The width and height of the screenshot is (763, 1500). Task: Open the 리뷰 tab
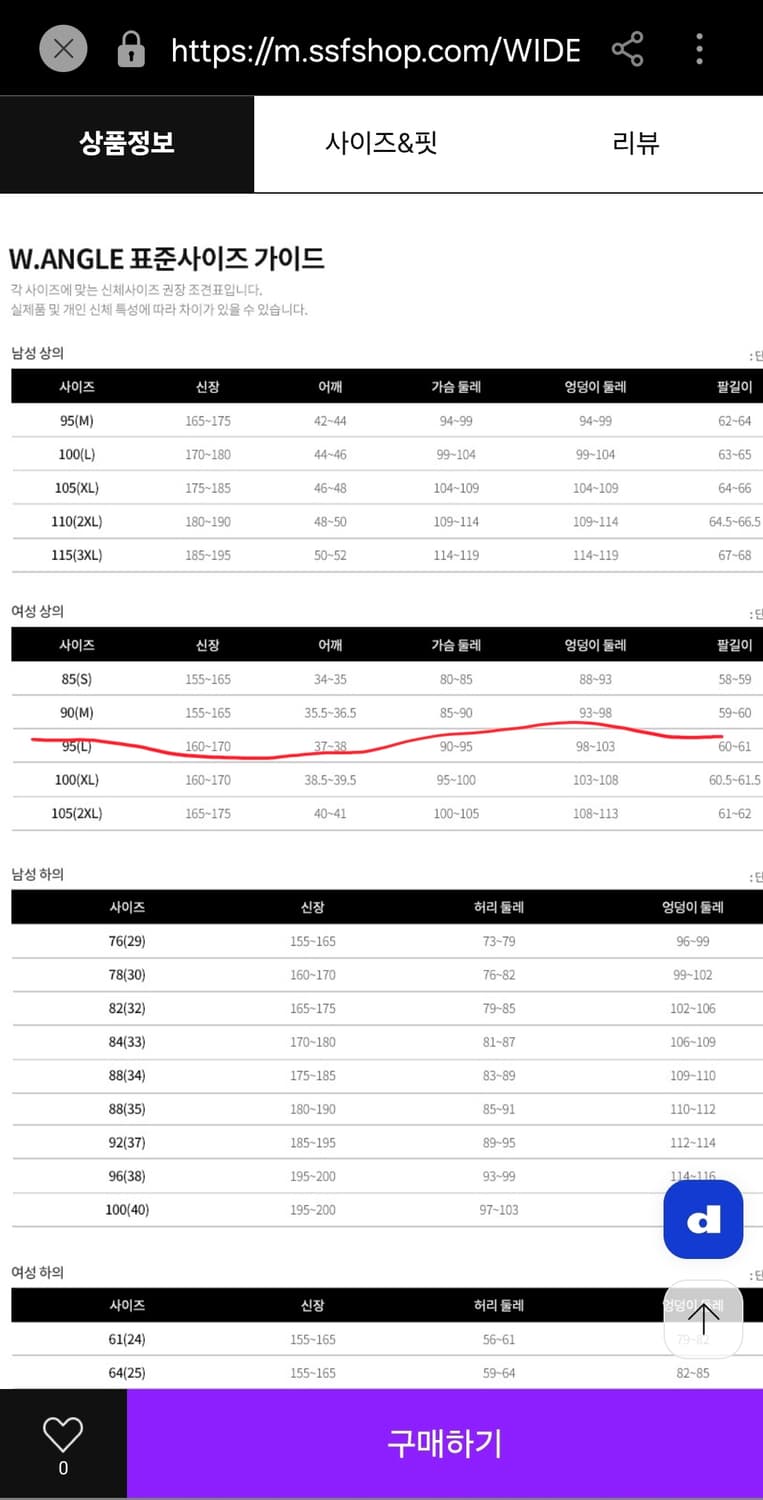point(636,143)
